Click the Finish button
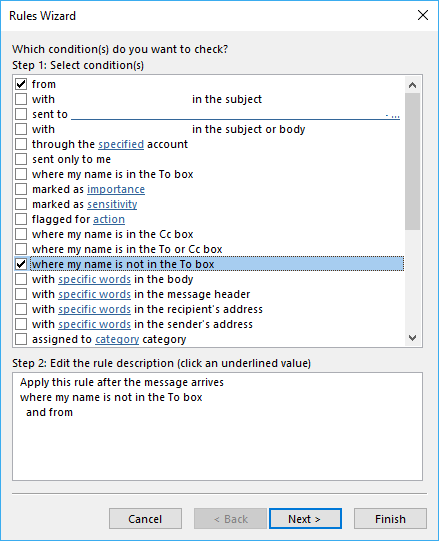The height and width of the screenshot is (541, 439). click(390, 519)
